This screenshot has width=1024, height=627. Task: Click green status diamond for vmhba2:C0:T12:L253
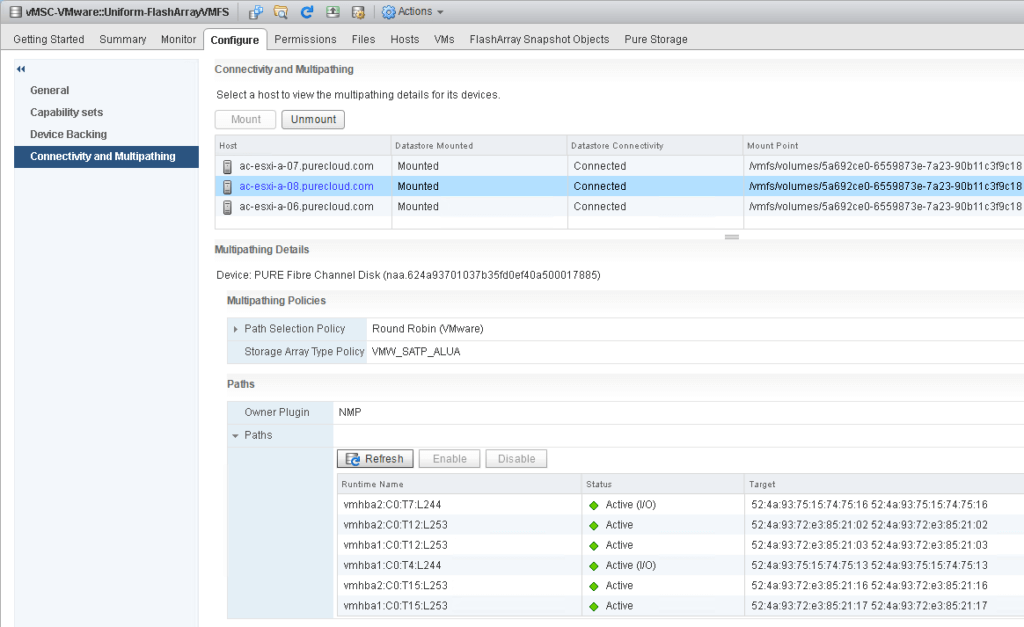594,525
